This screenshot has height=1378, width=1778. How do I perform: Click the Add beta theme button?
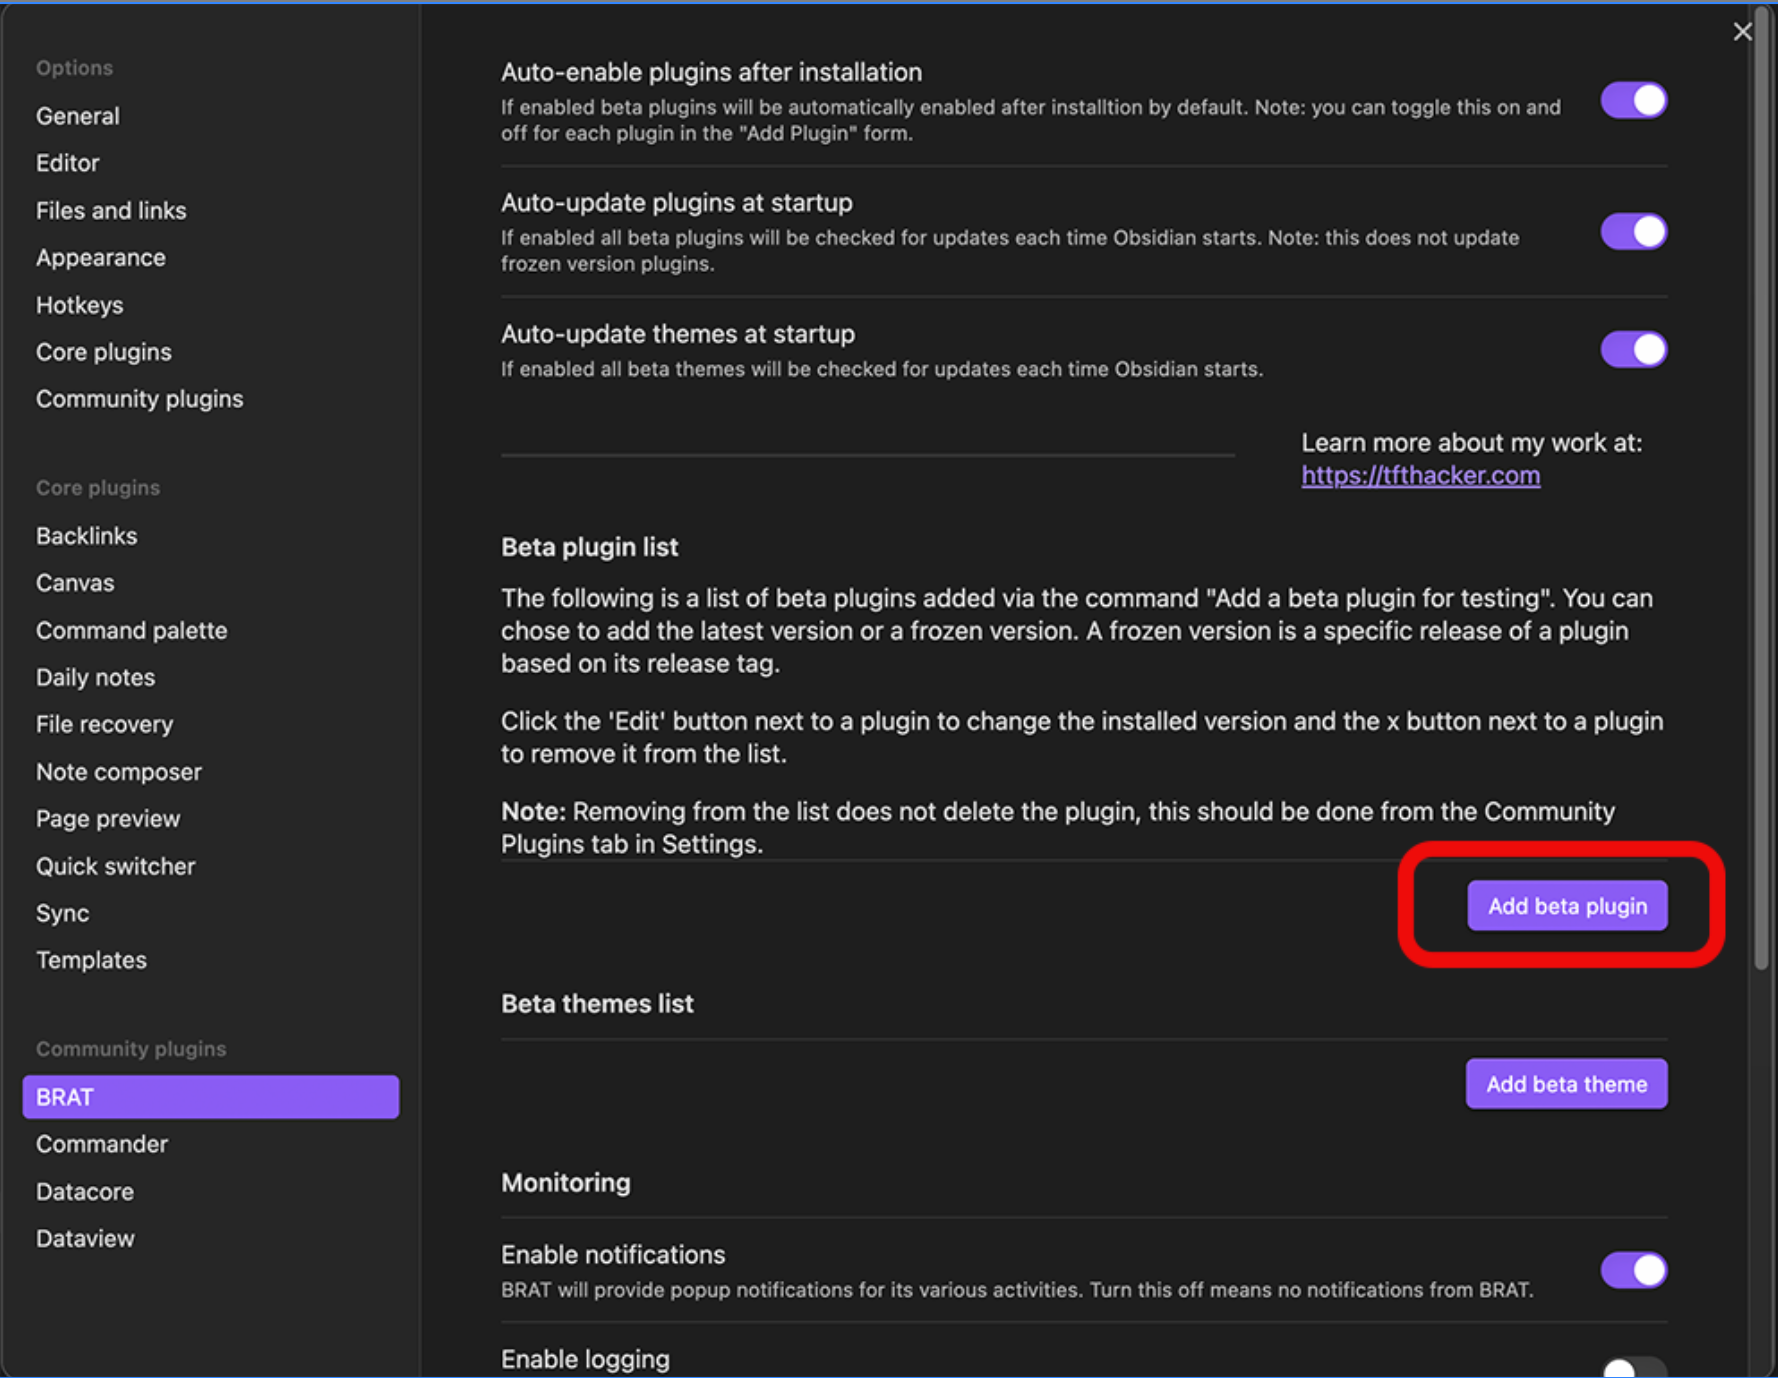click(1566, 1084)
